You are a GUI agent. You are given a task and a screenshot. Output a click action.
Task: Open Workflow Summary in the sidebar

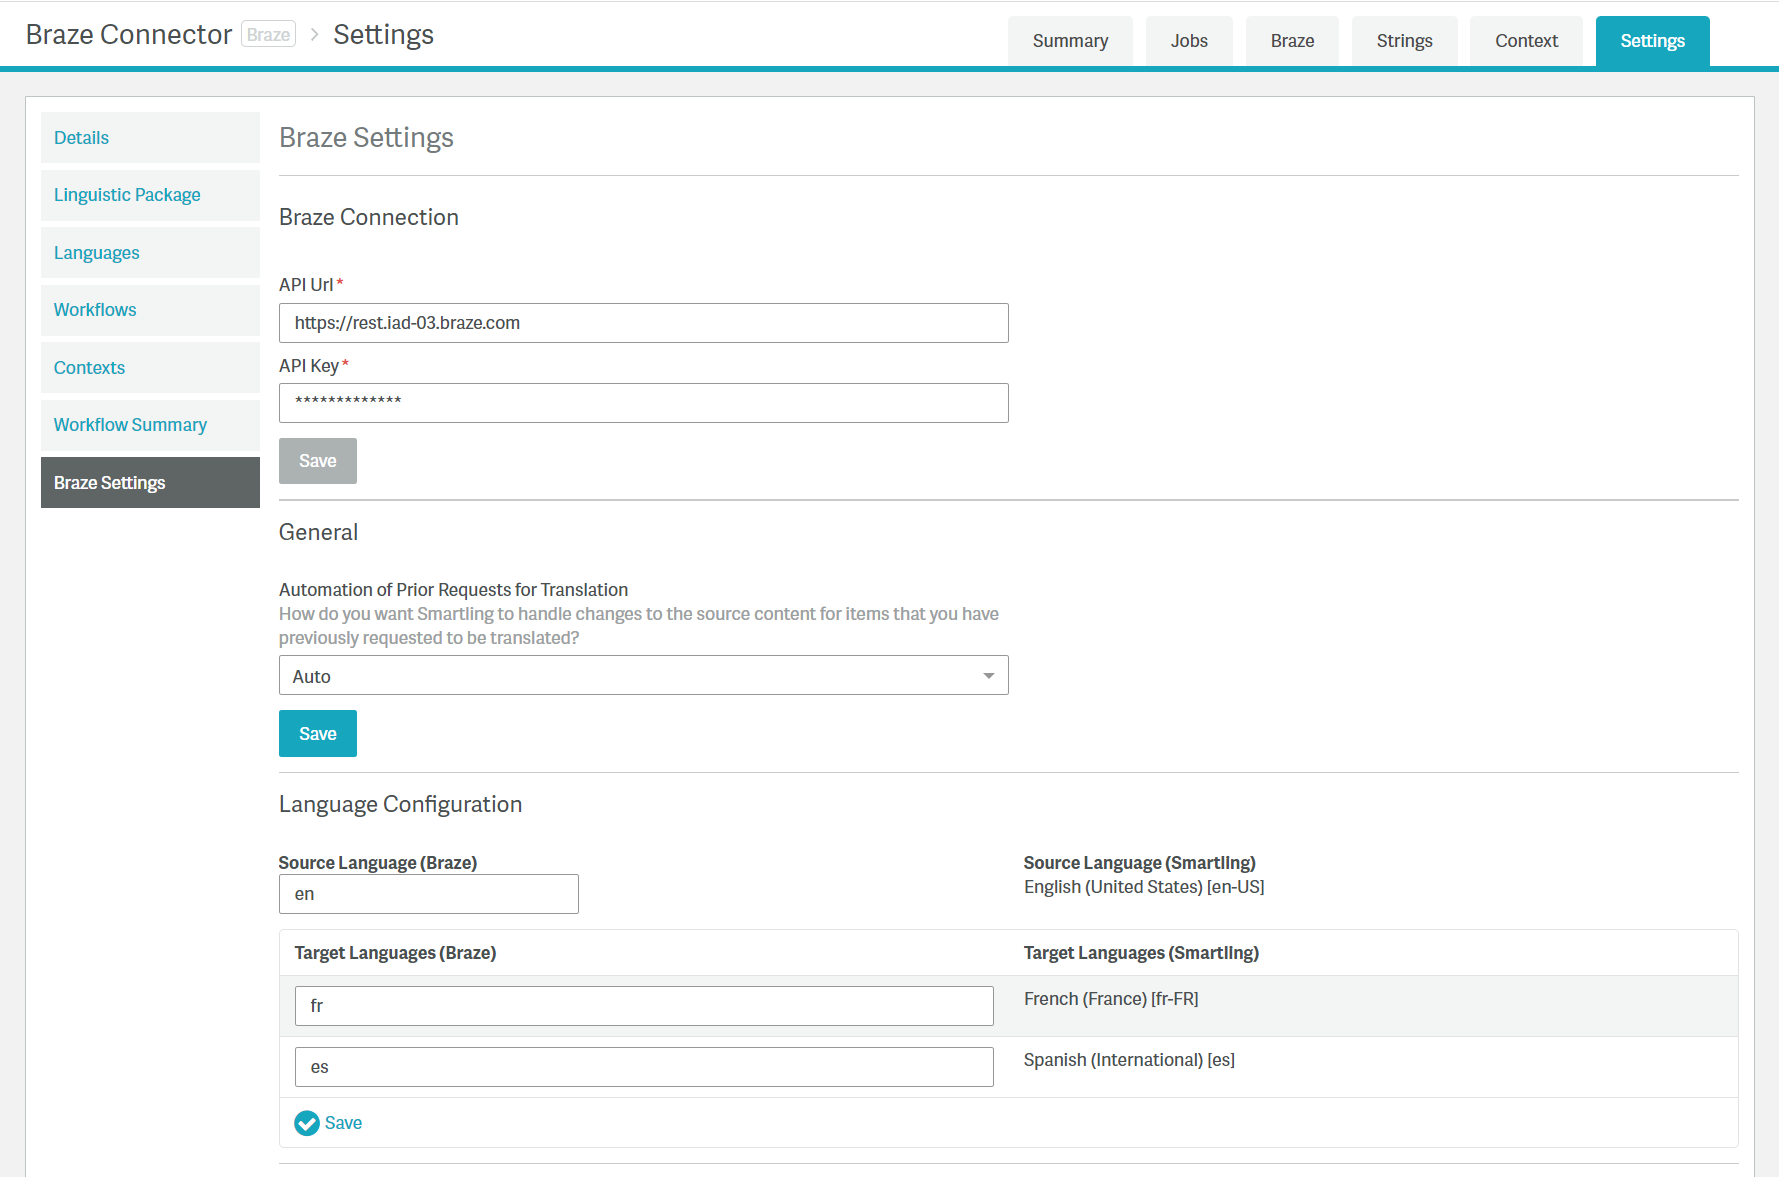150,425
